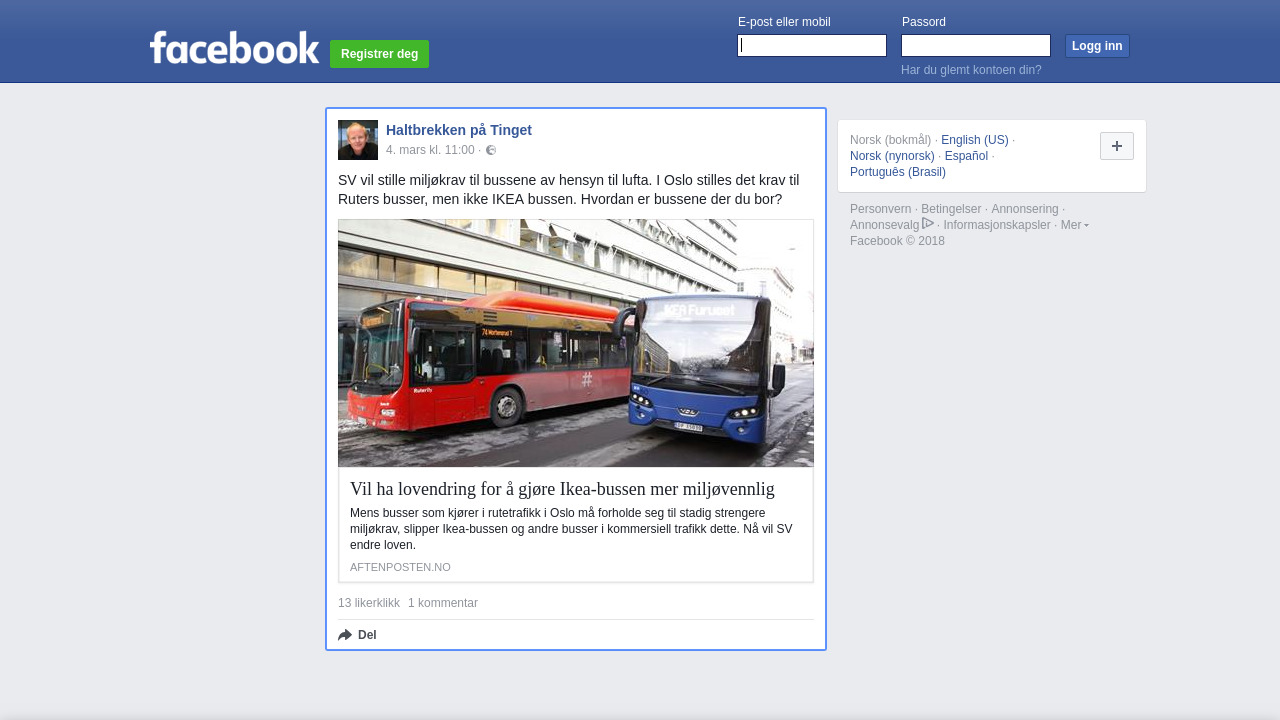Click the plus button for more languages
The width and height of the screenshot is (1280, 720).
point(1116,146)
